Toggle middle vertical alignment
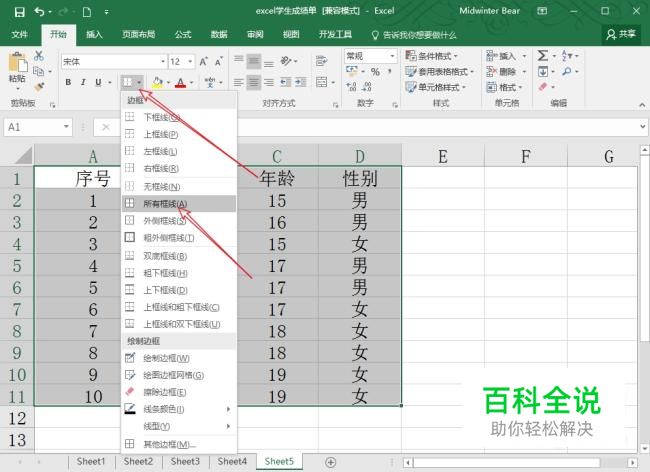Image resolution: width=650 pixels, height=472 pixels. pos(253,61)
